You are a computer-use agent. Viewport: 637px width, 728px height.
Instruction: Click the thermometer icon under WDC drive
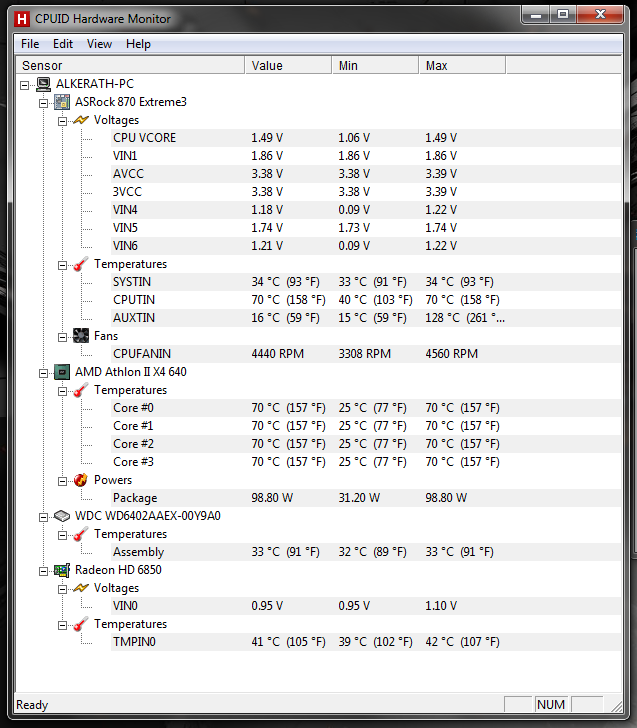tap(81, 534)
